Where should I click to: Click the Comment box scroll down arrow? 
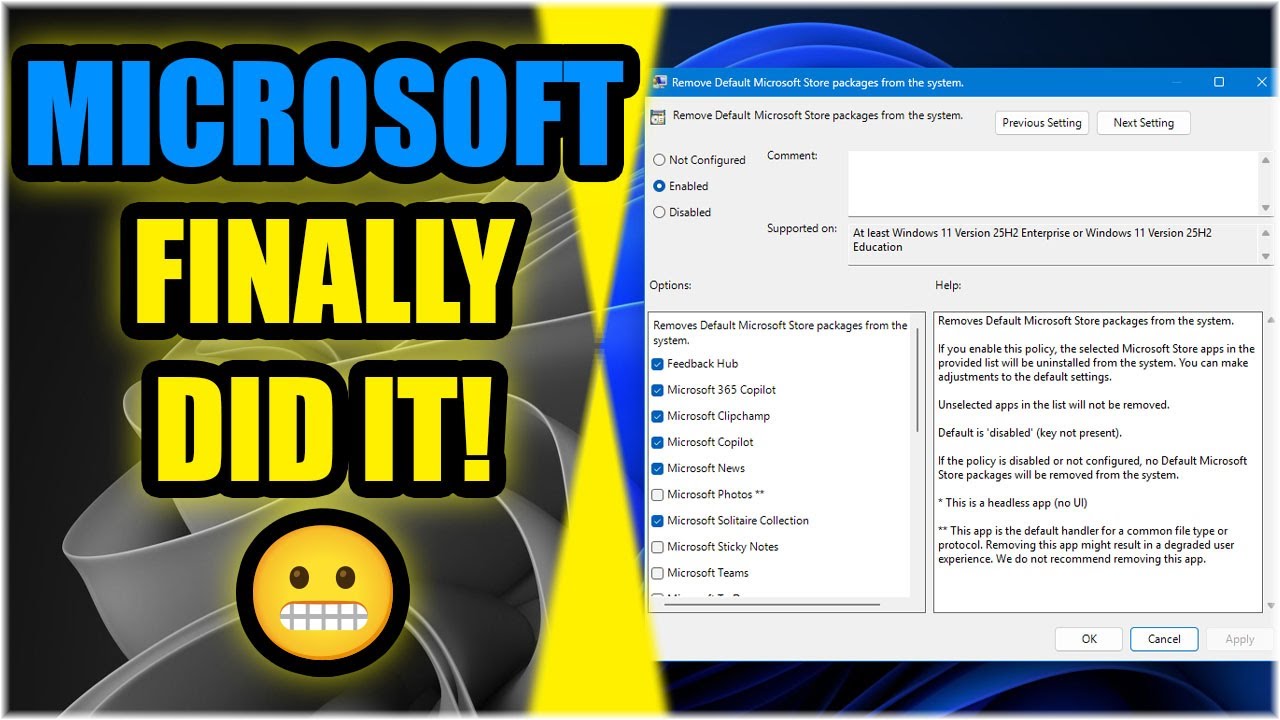tap(1266, 208)
